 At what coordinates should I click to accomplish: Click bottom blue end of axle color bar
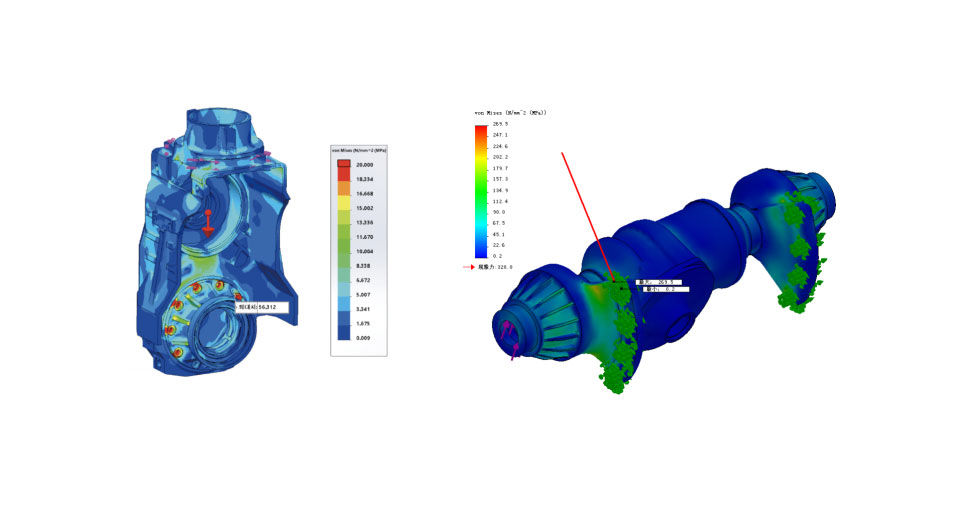[480, 254]
